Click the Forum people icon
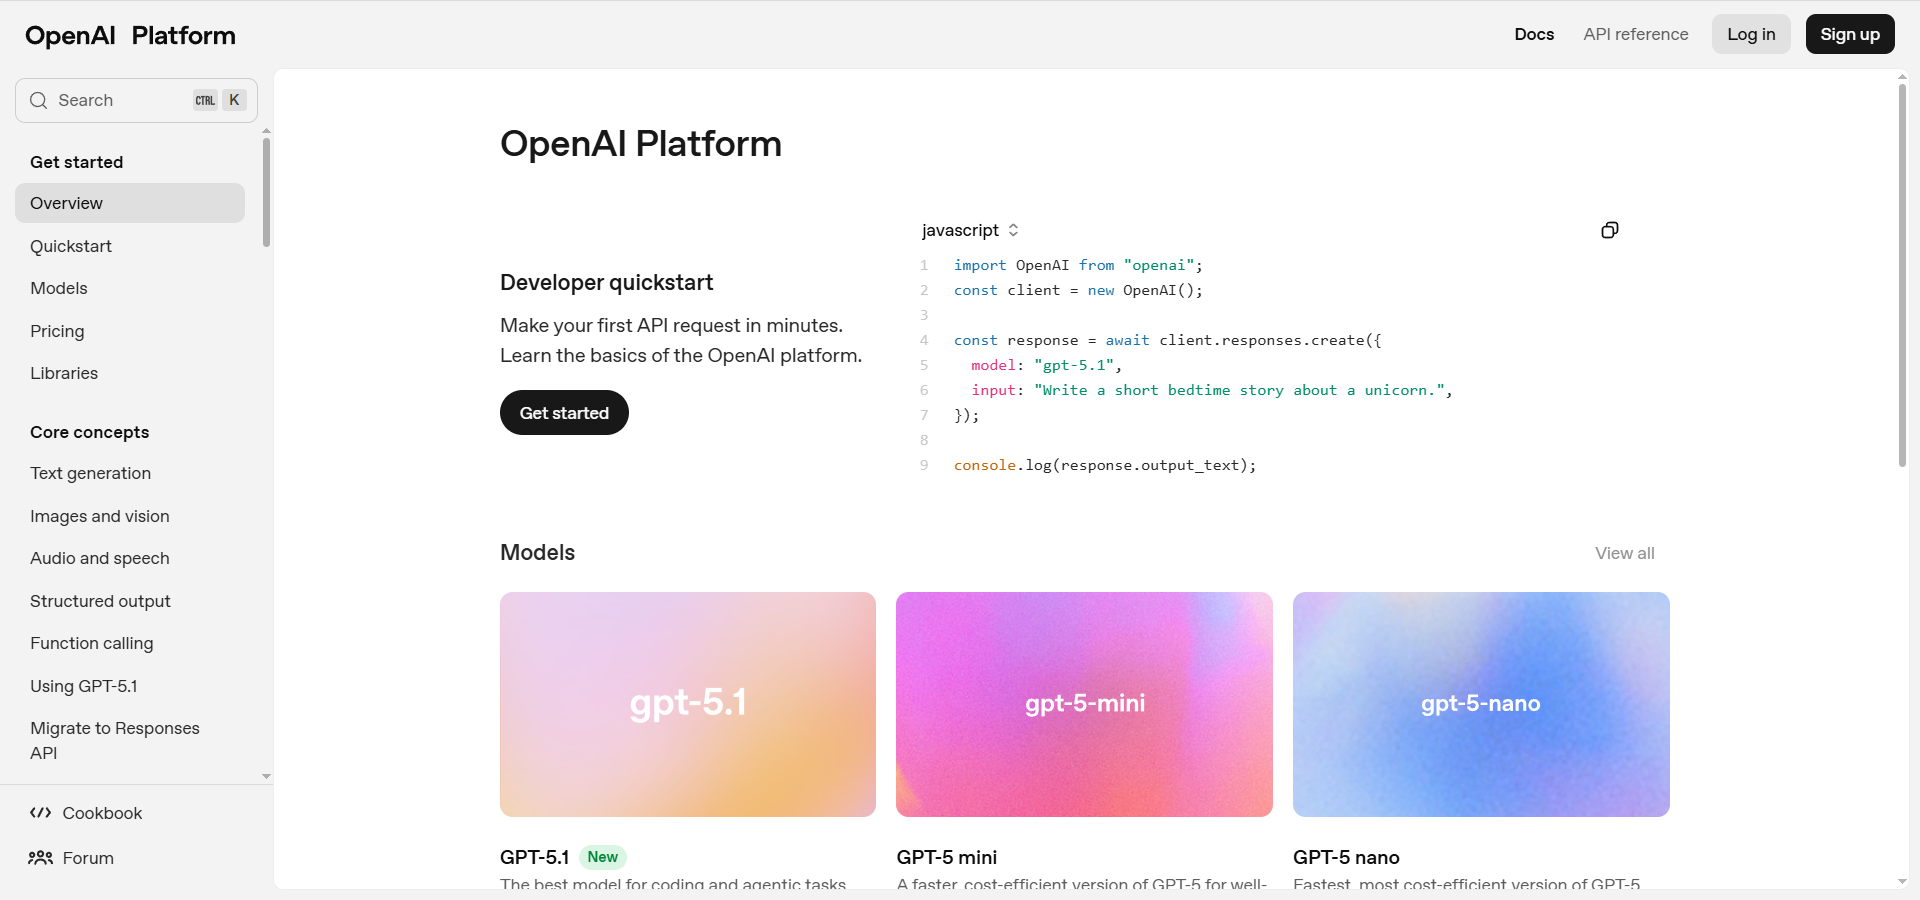Screen dimensions: 1920x900 tap(40, 858)
